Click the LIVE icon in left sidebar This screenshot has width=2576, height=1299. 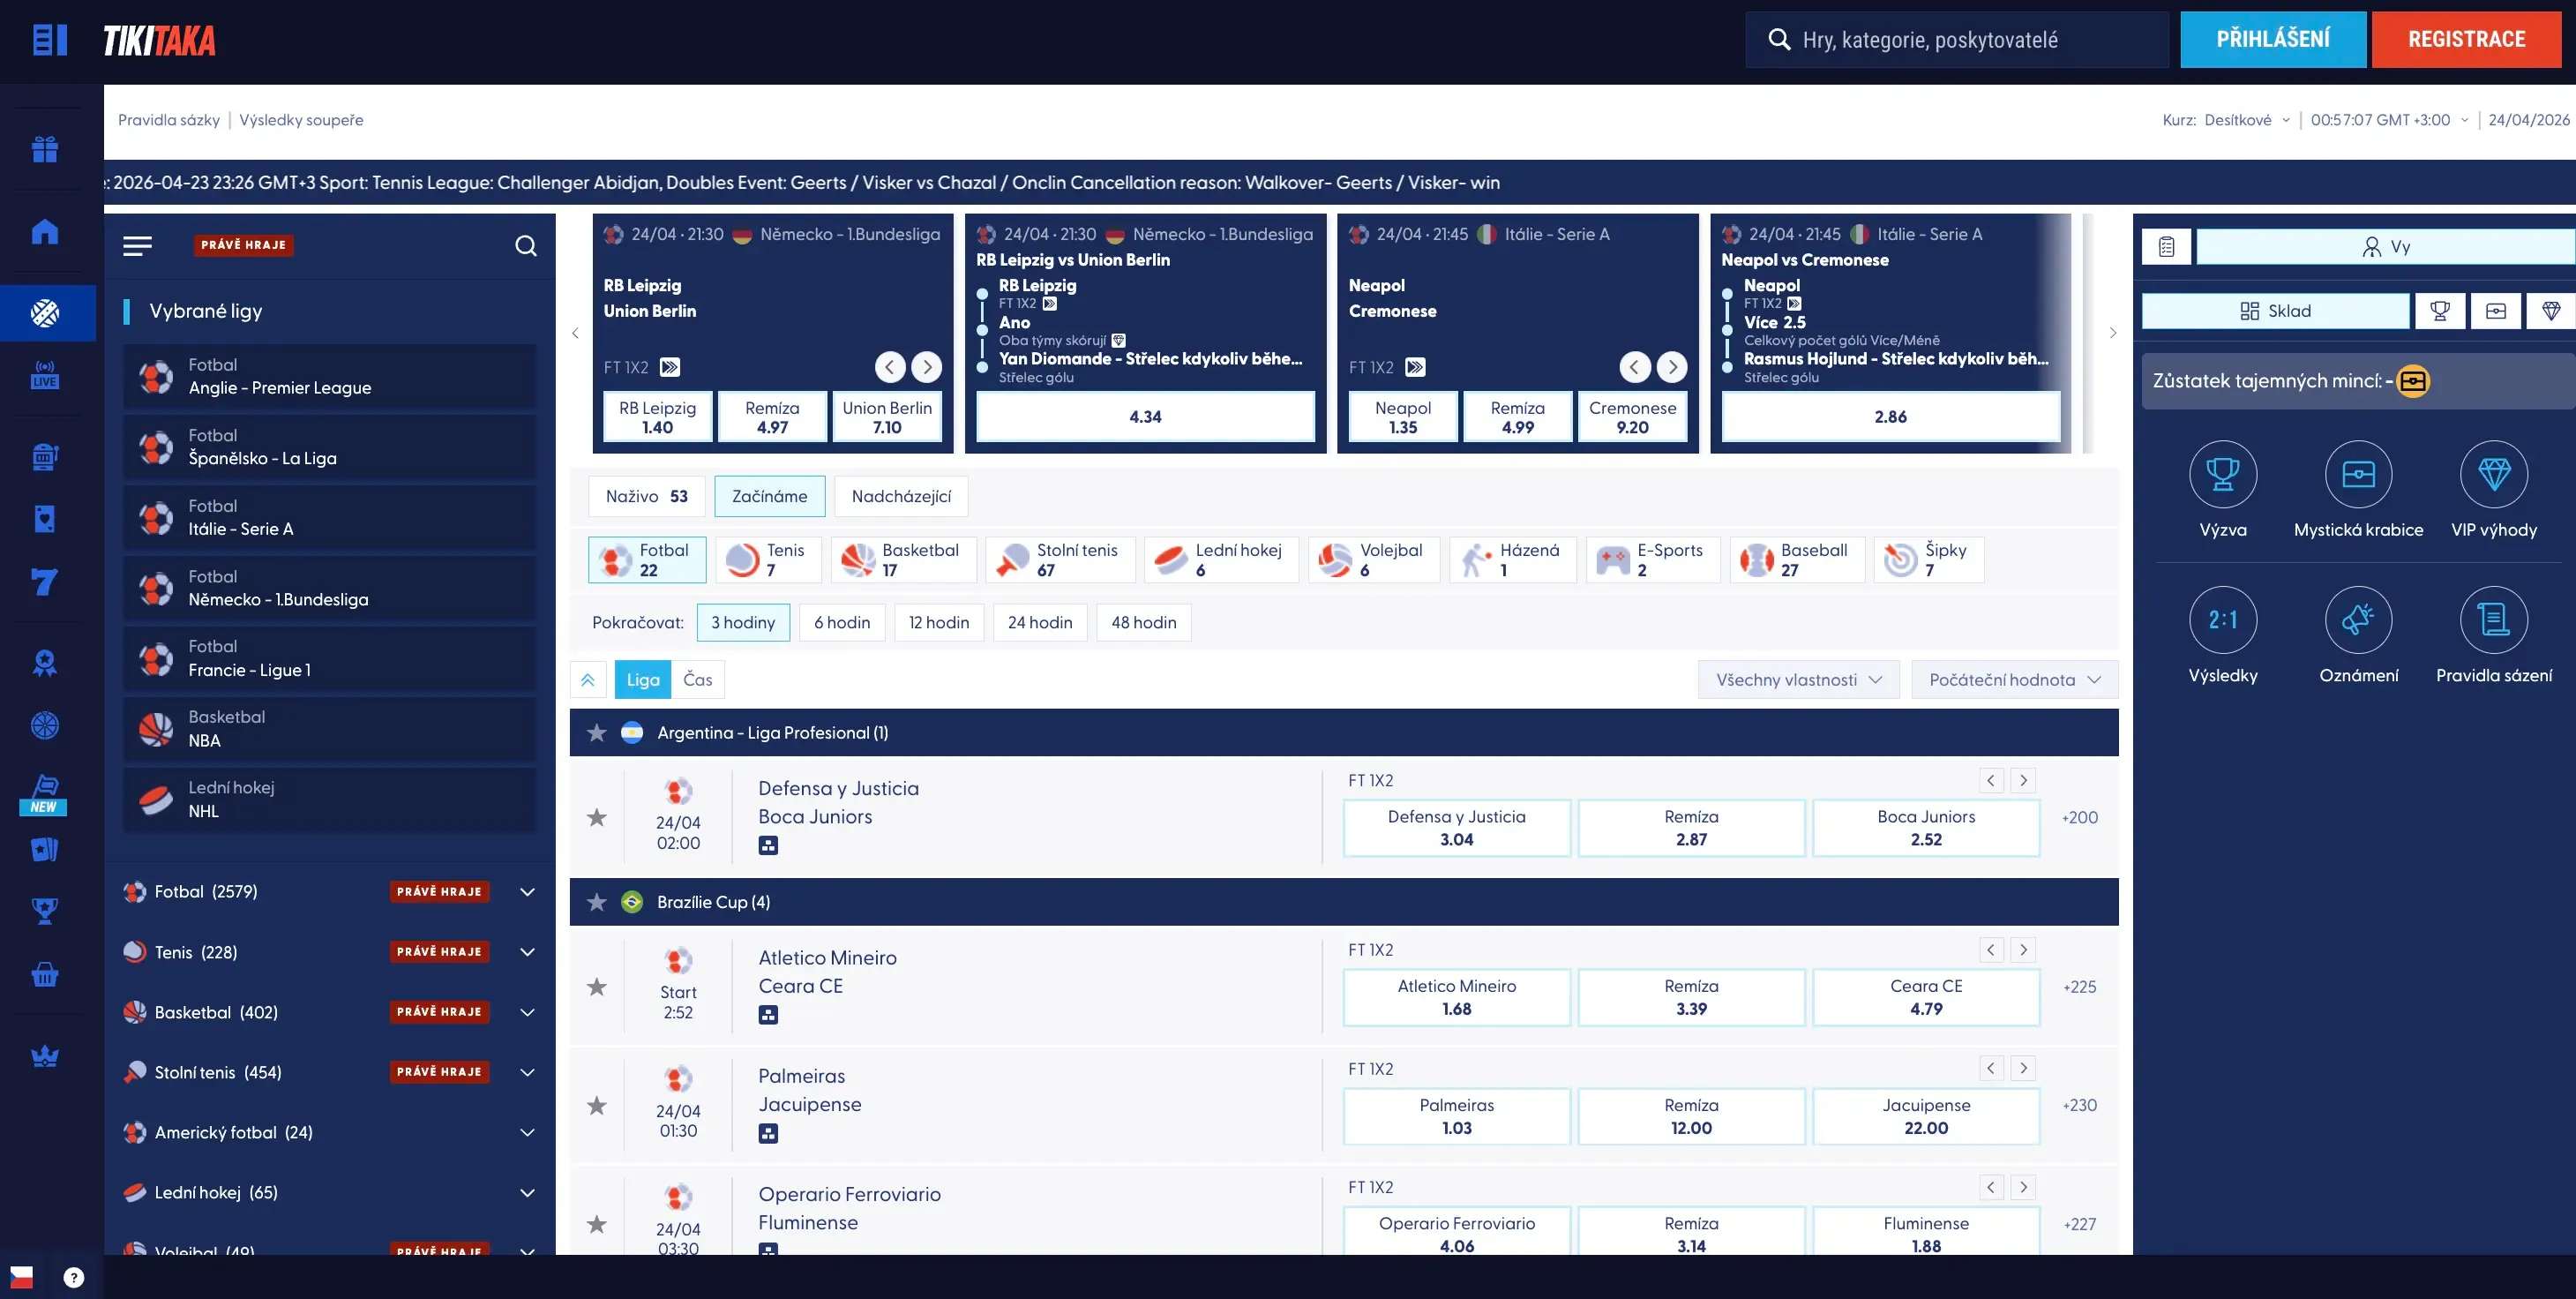pos(45,375)
